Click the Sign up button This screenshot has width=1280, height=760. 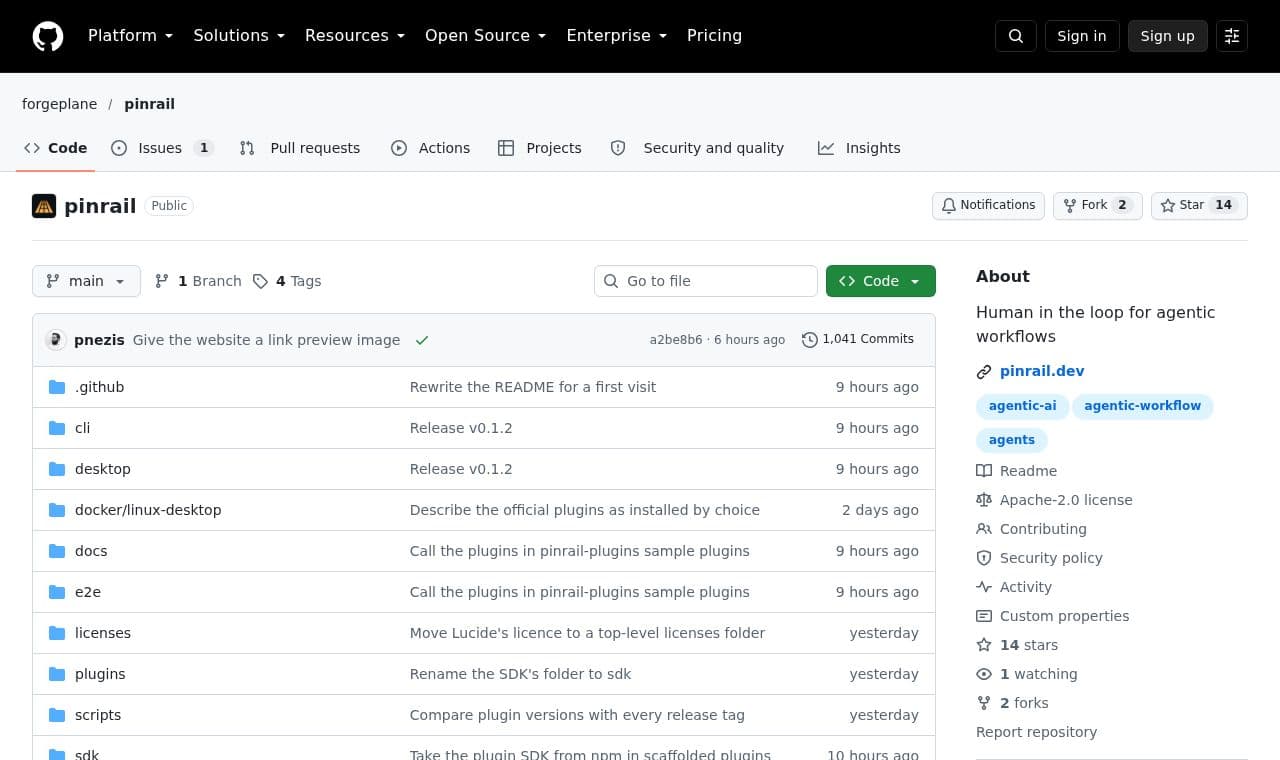point(1168,36)
